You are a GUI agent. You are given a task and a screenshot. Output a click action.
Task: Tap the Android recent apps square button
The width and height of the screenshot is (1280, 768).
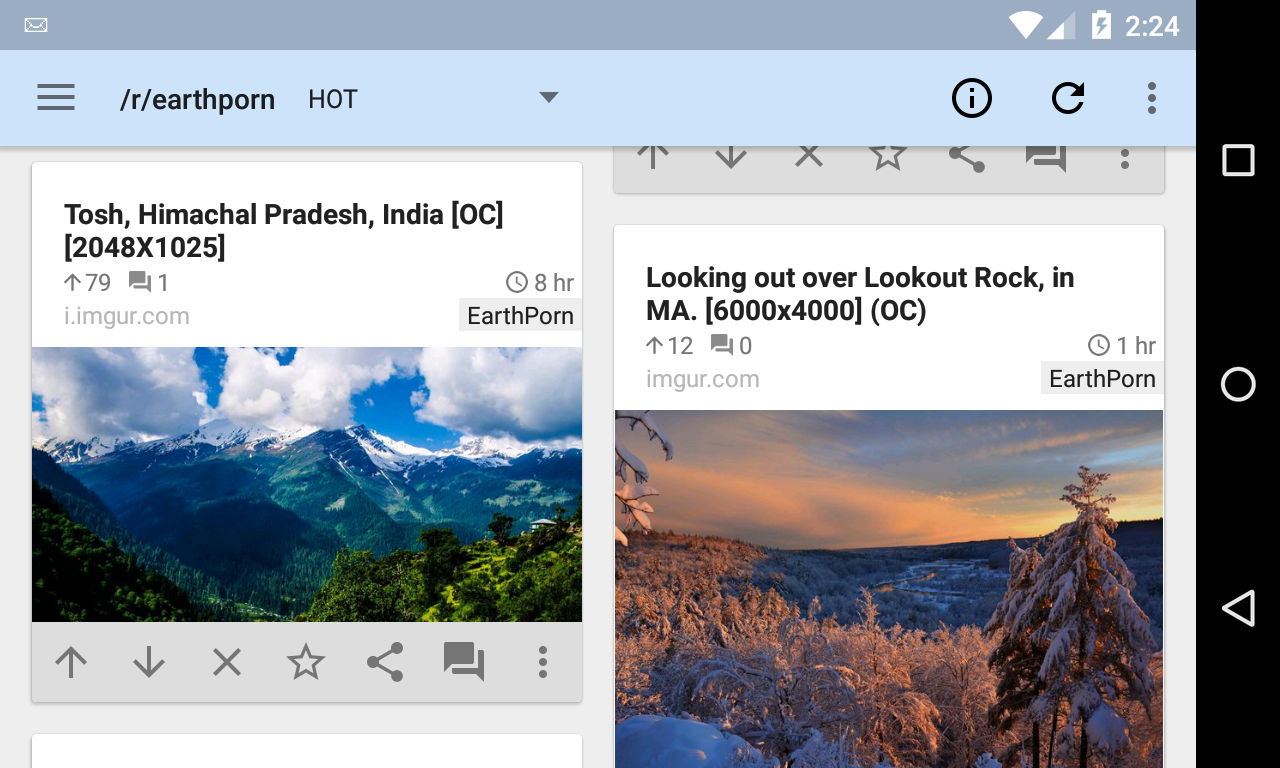pyautogui.click(x=1238, y=160)
